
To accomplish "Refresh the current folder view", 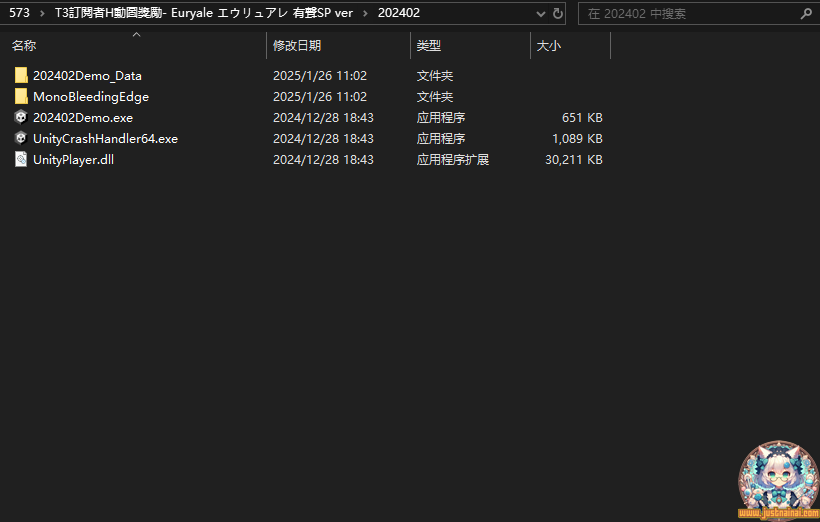I will (x=558, y=13).
